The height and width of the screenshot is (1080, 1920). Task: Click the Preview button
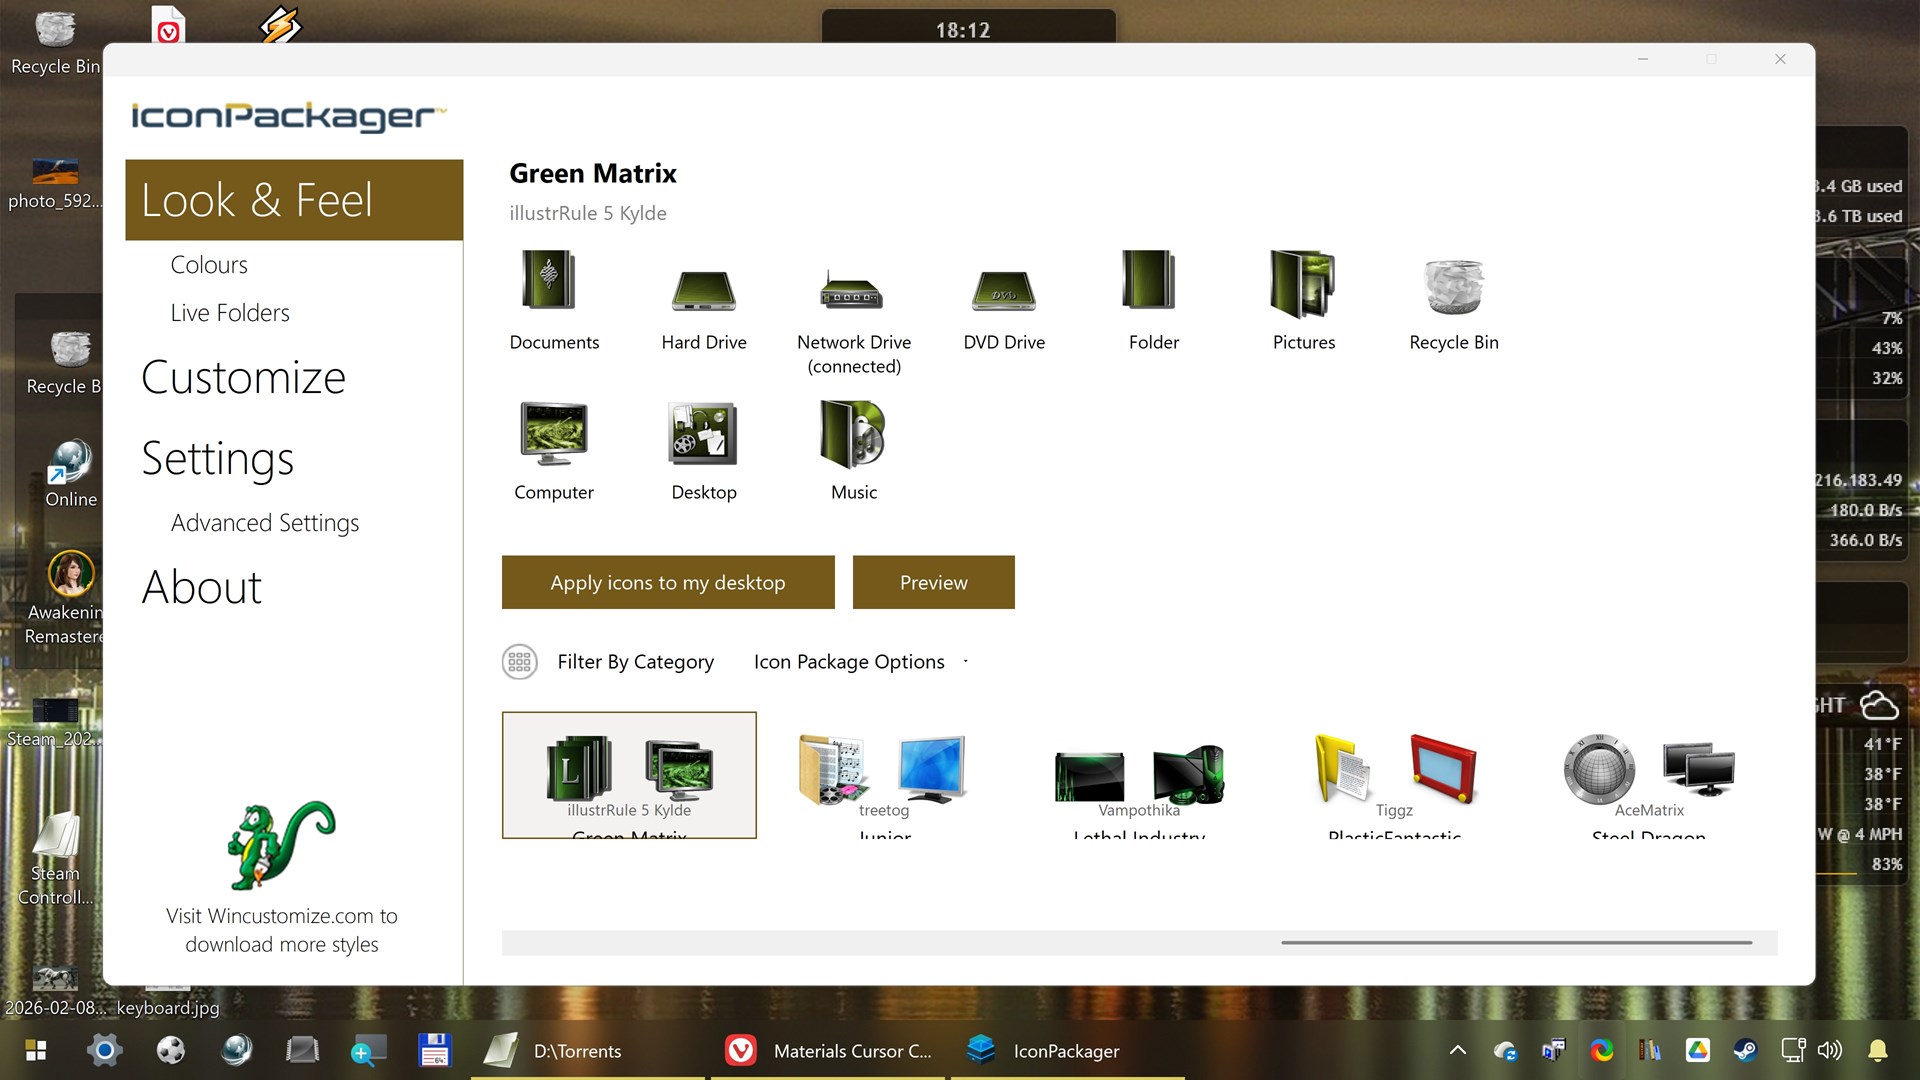point(933,582)
